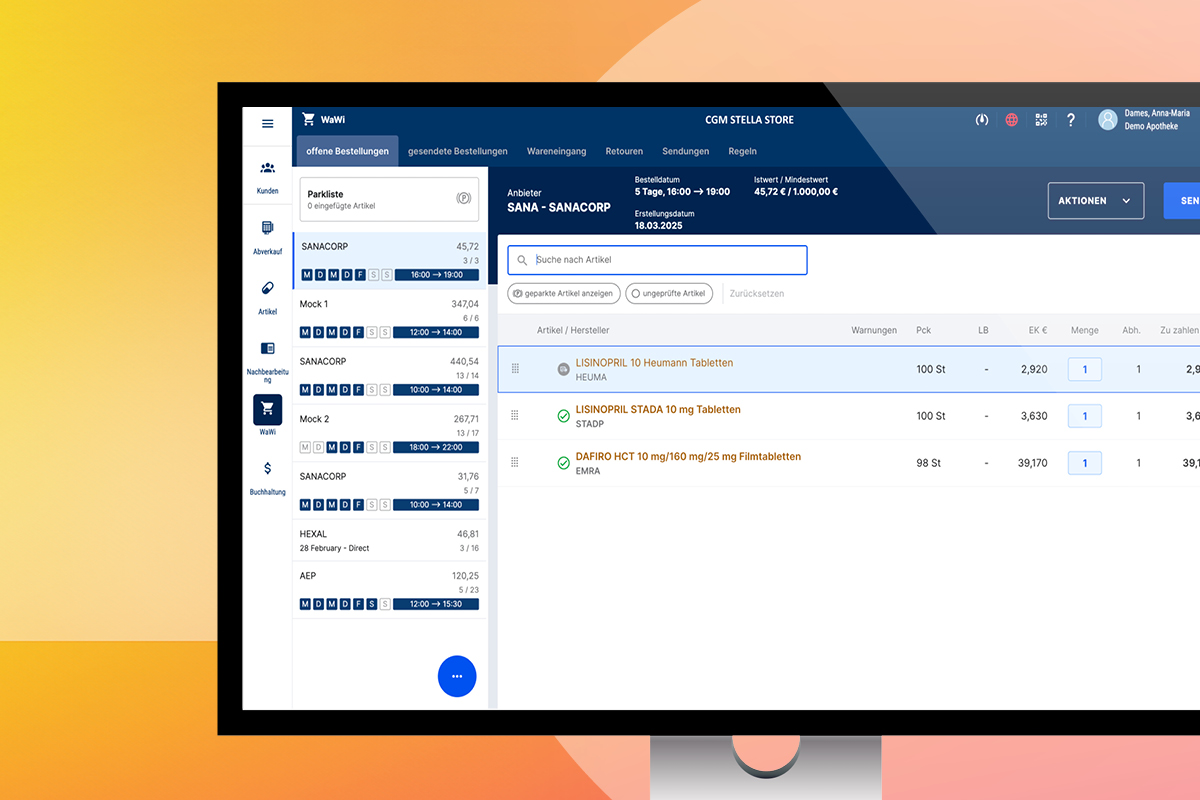Switch to Regeln tab
Viewport: 1200px width, 800px height.
pos(743,151)
